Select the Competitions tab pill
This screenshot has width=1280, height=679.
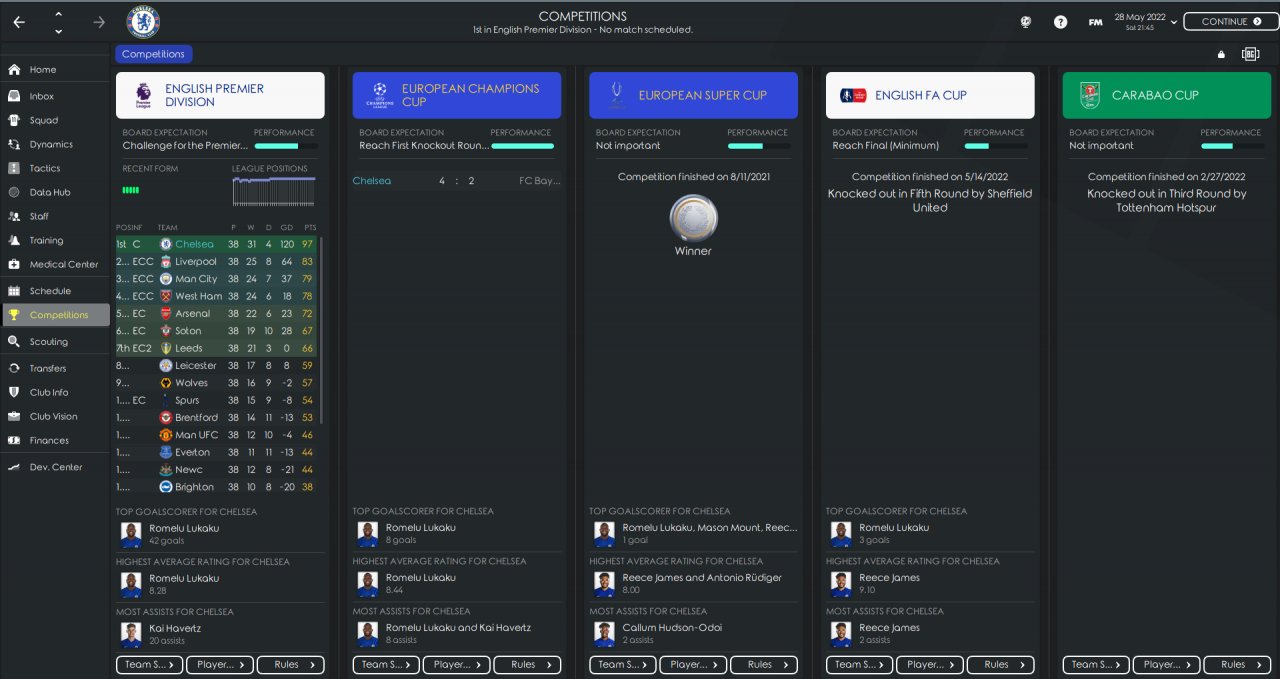click(153, 55)
